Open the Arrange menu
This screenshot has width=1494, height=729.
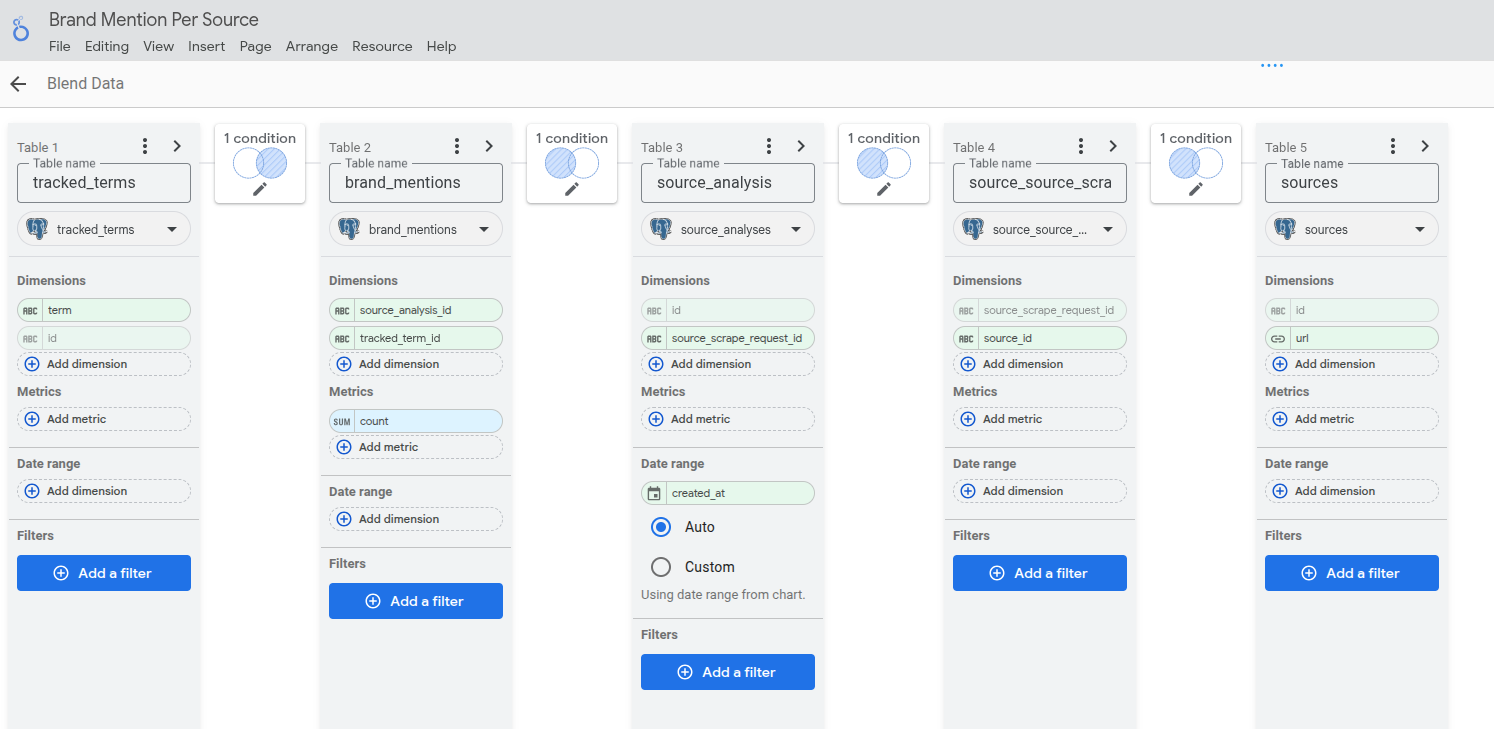tap(312, 46)
